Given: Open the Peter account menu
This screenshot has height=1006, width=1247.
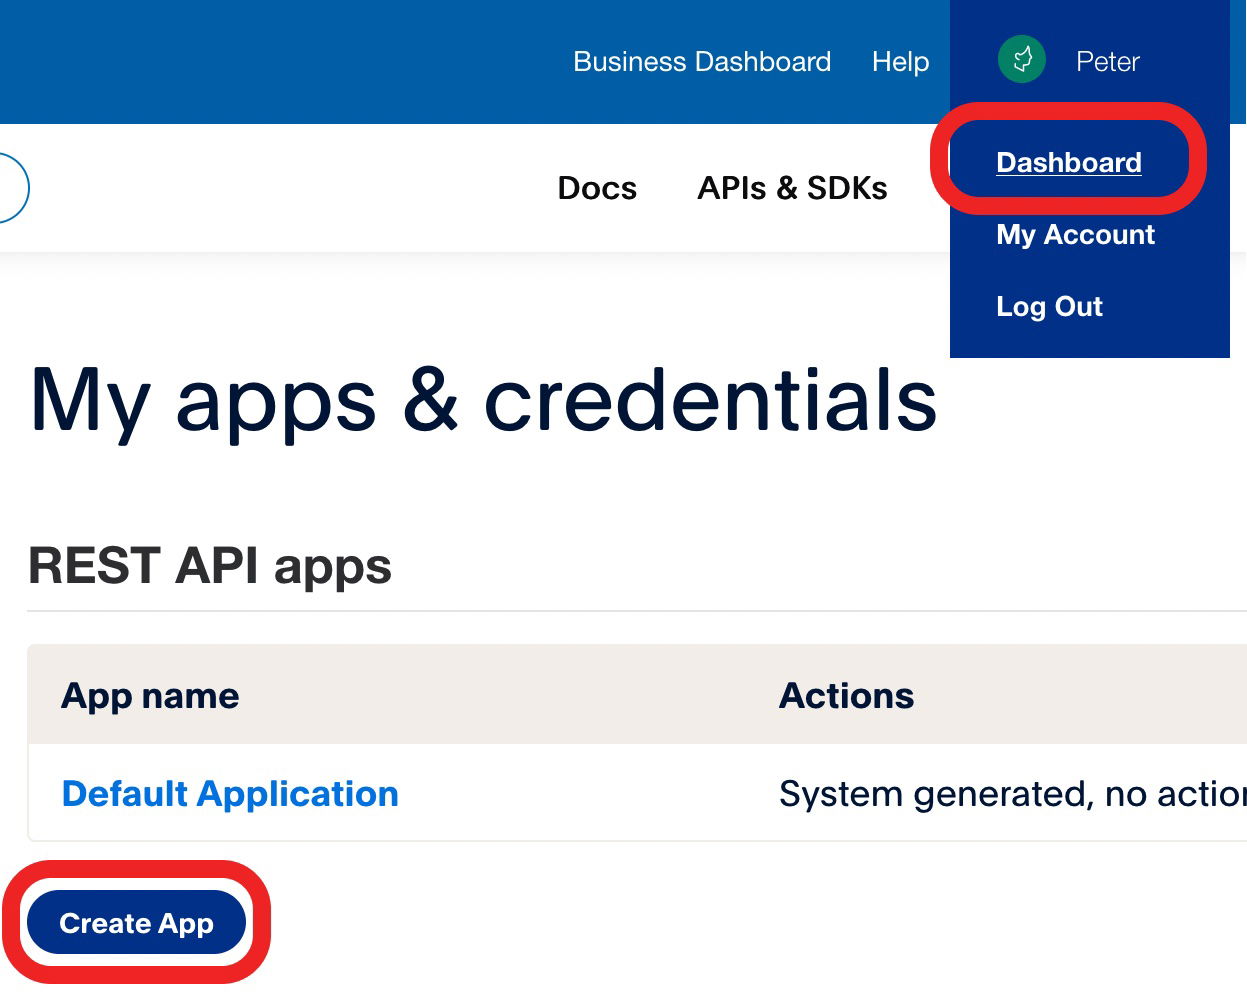Looking at the screenshot, I should (1107, 62).
